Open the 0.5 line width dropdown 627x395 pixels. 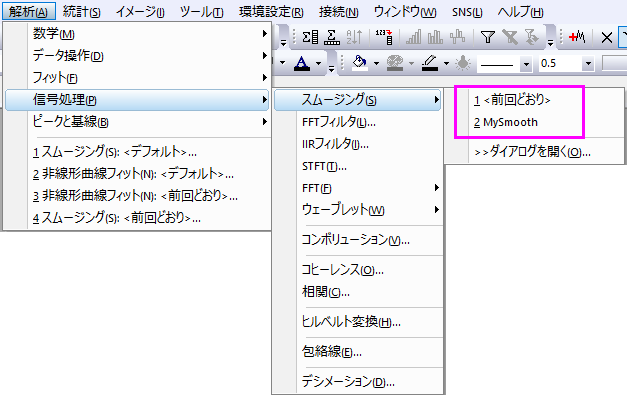tap(588, 64)
